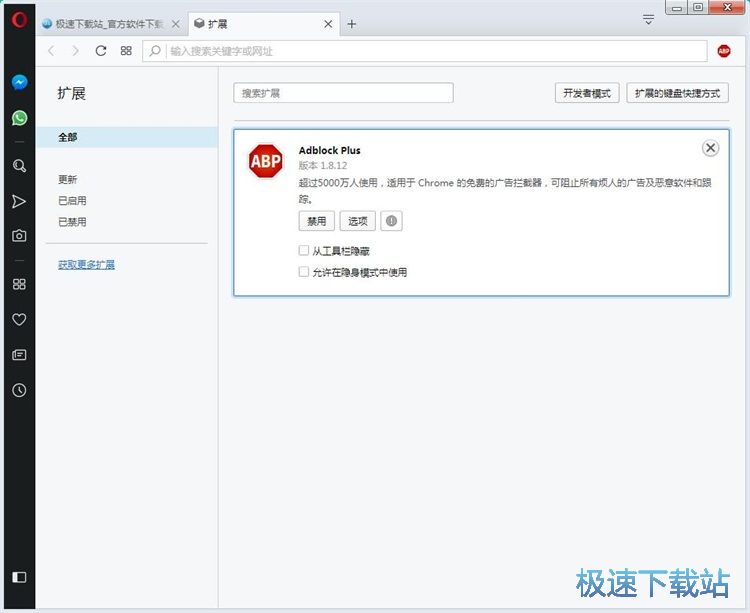750x613 pixels.
Task: Enable 允许在隐身模式中使用 checkbox
Action: point(303,272)
